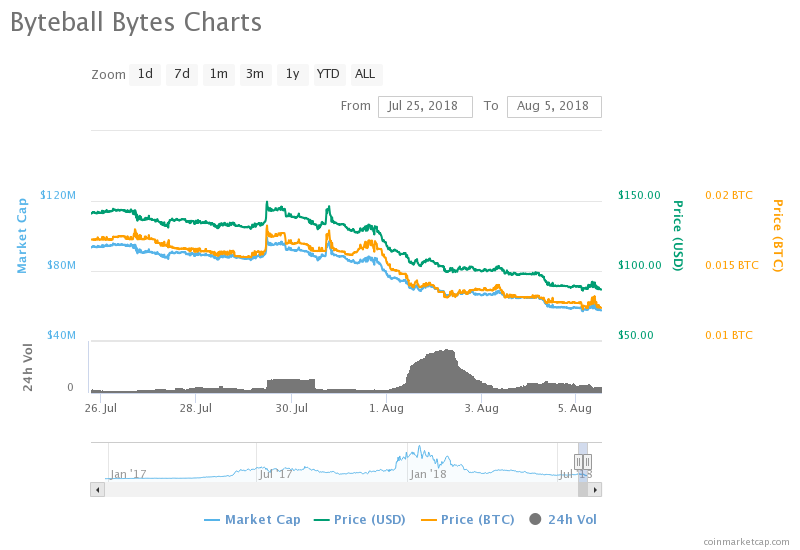Click the 0.02 BTC axis label
This screenshot has height=550, width=800.
(729, 195)
